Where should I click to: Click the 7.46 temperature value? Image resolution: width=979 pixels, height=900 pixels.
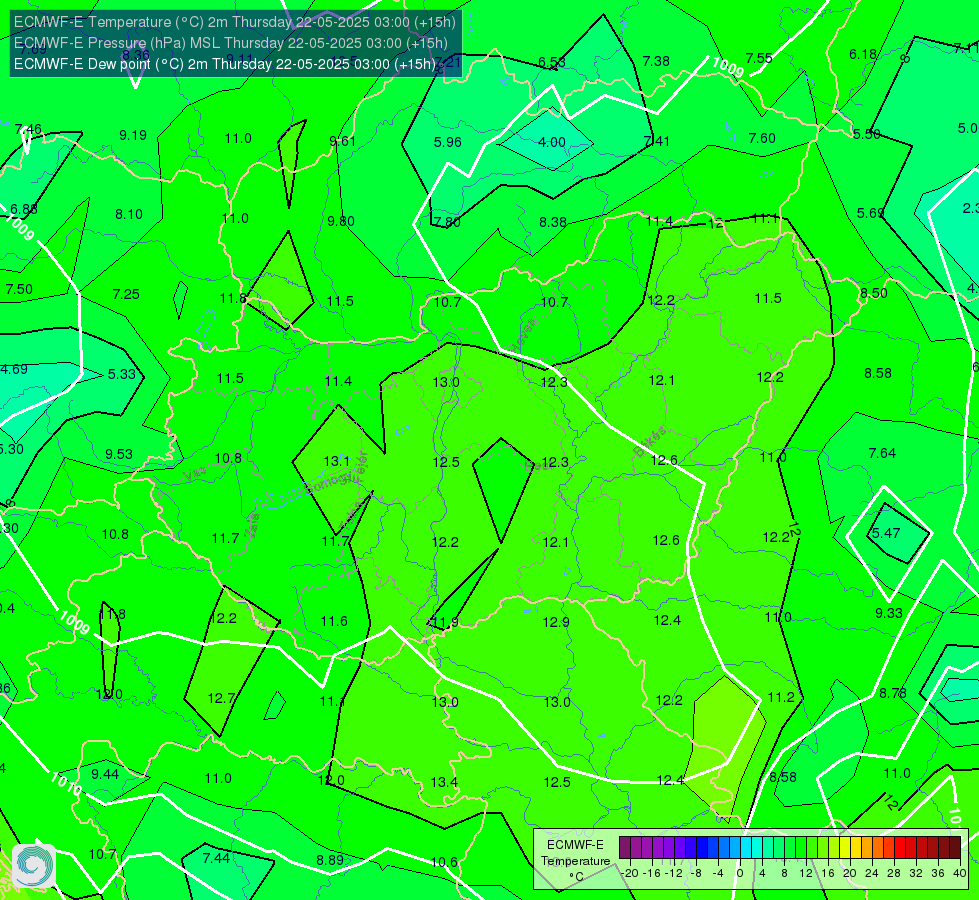[x=28, y=130]
